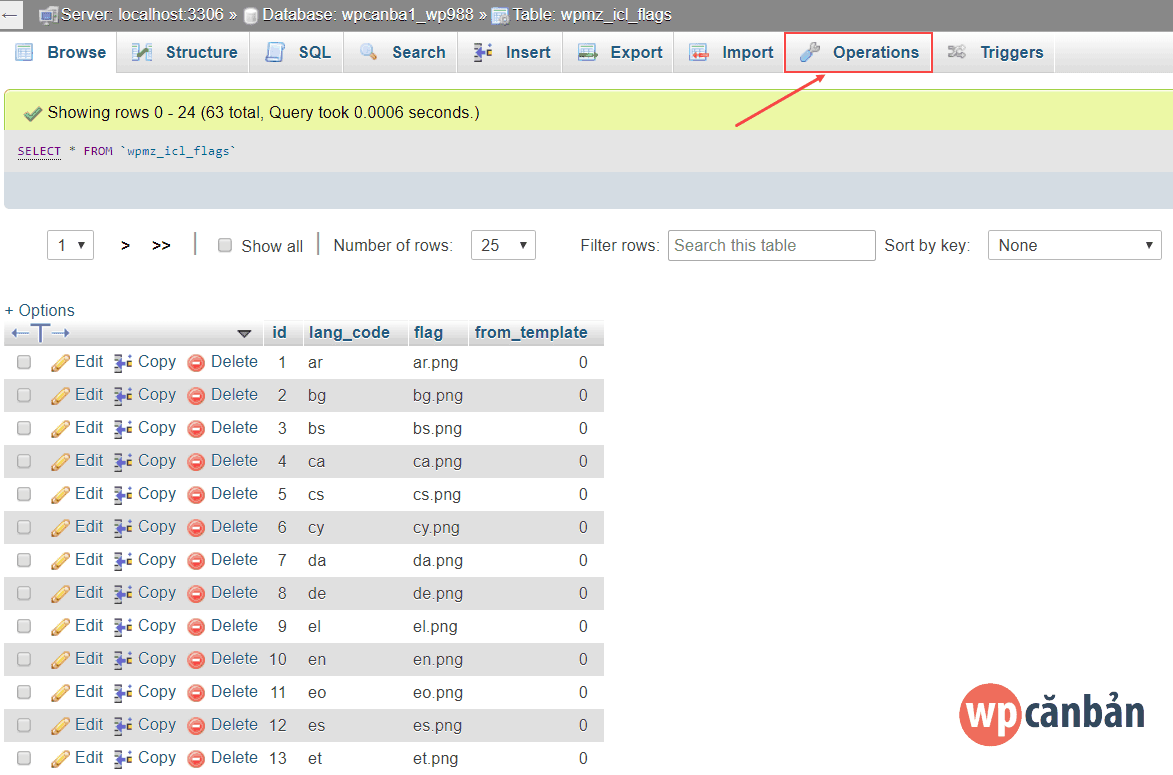Click the Insert tab icon
1173x775 pixels.
(484, 52)
